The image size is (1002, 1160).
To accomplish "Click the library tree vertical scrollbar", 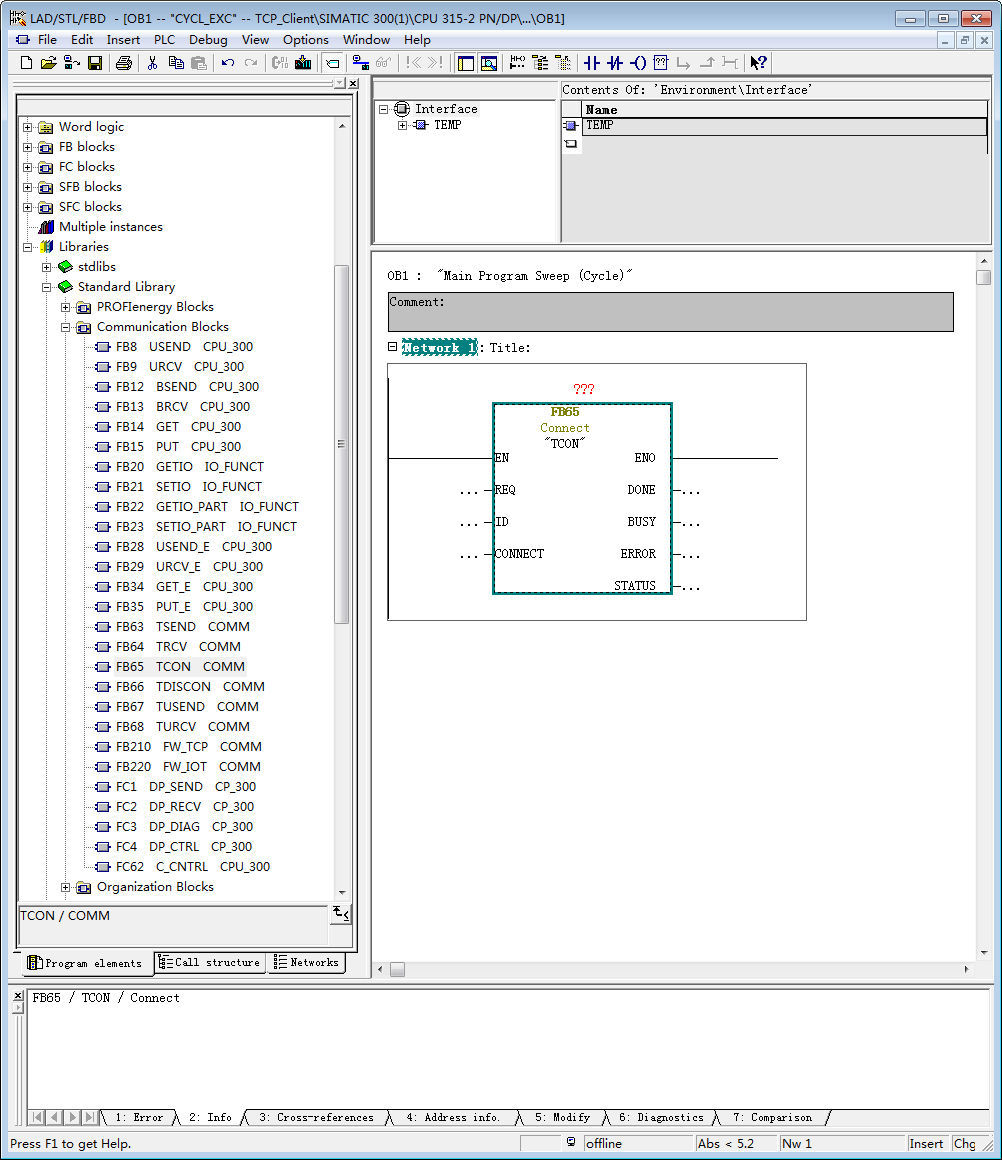I will pos(341,444).
